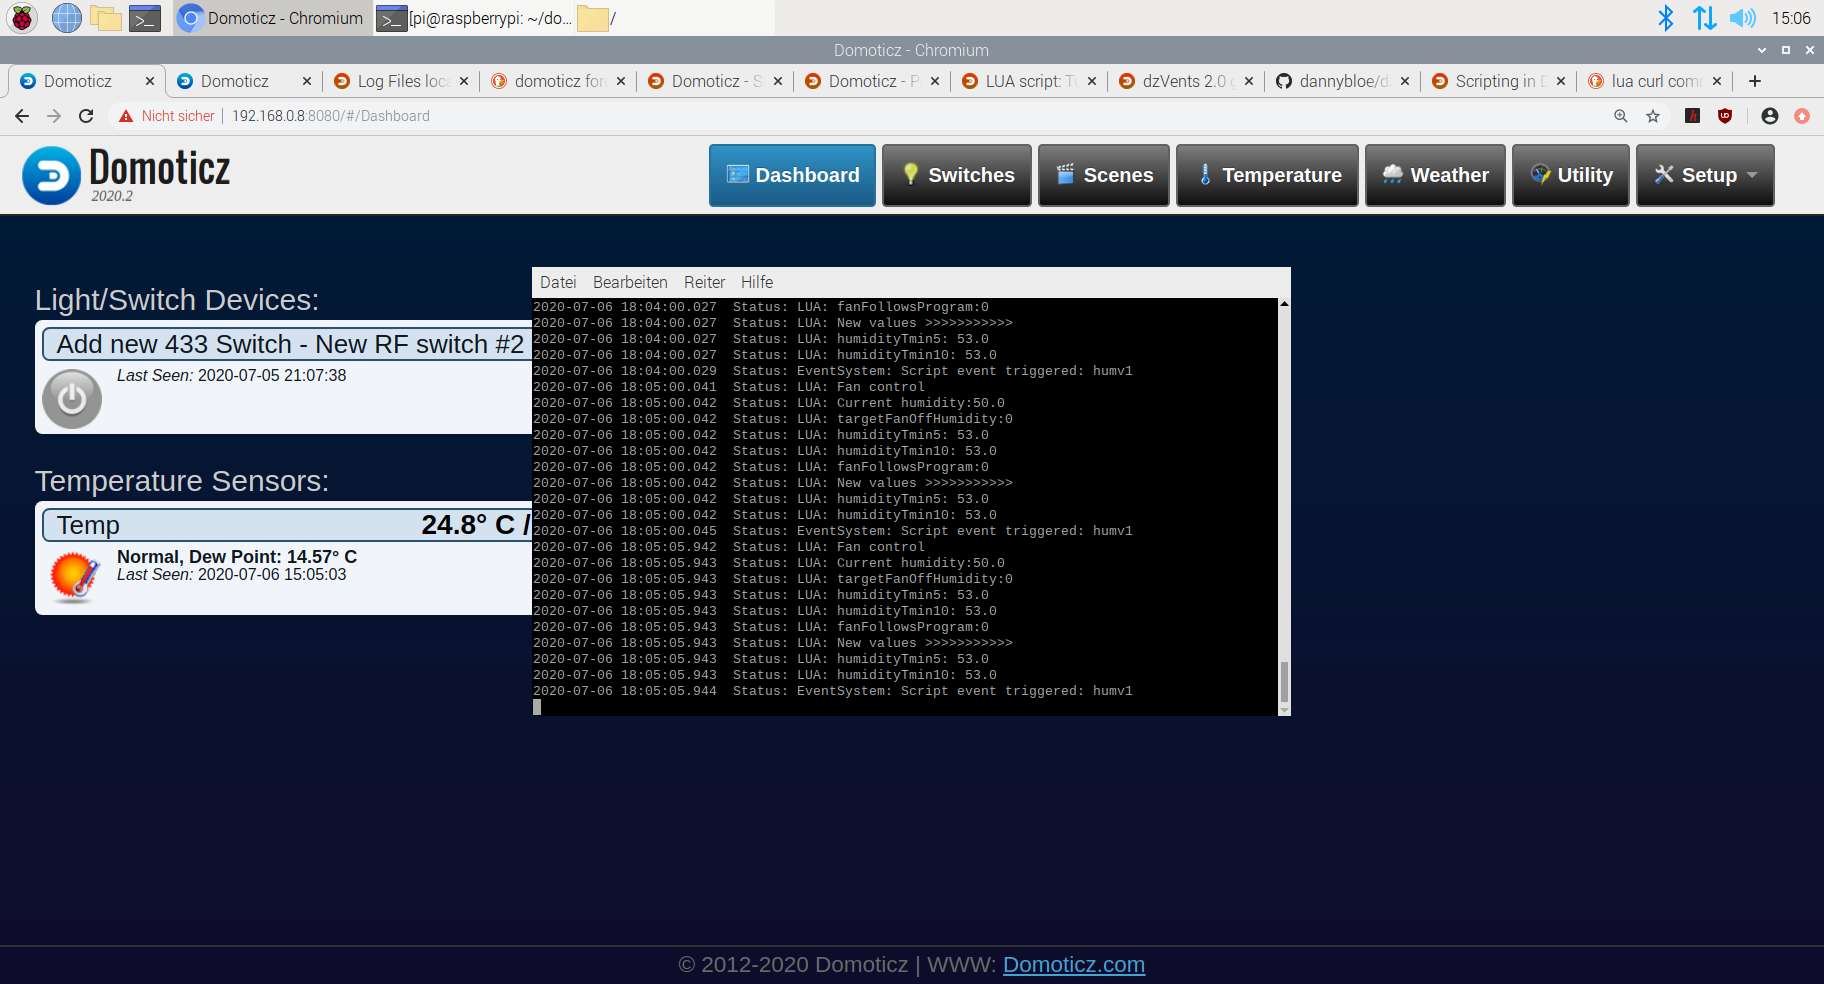Open the Weather page
The width and height of the screenshot is (1824, 984).
coord(1435,175)
